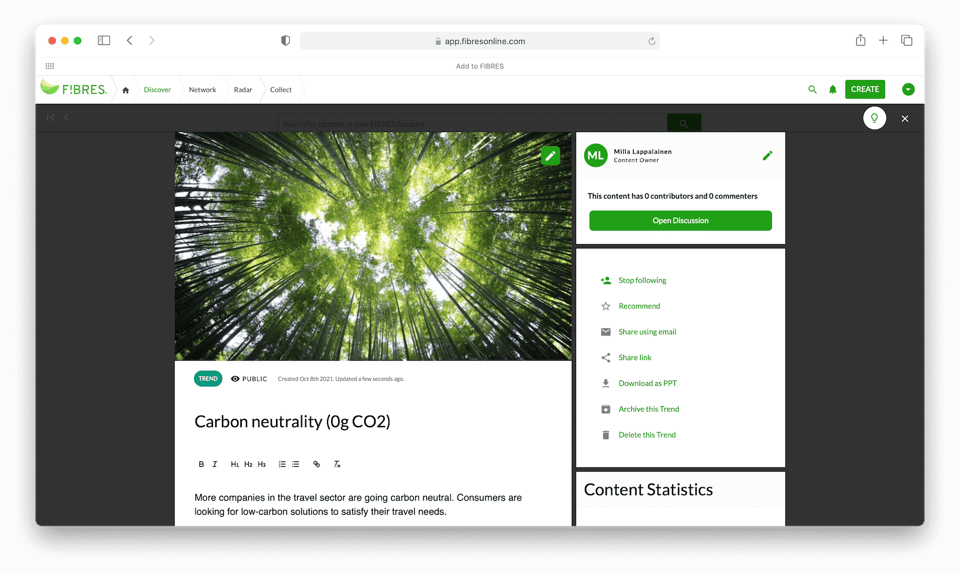Open the green account dropdown arrow
Image resolution: width=960 pixels, height=573 pixels.
(908, 90)
